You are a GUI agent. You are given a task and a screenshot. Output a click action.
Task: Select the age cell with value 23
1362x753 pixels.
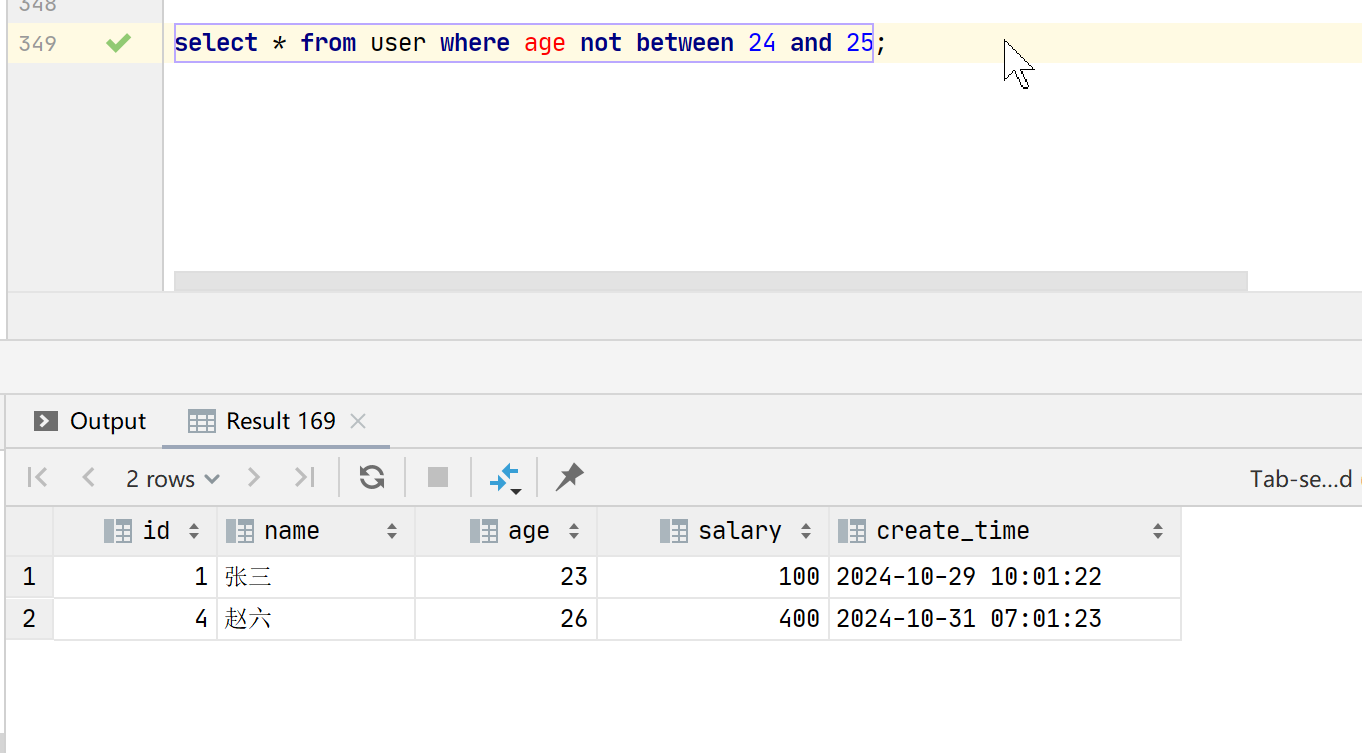(506, 577)
